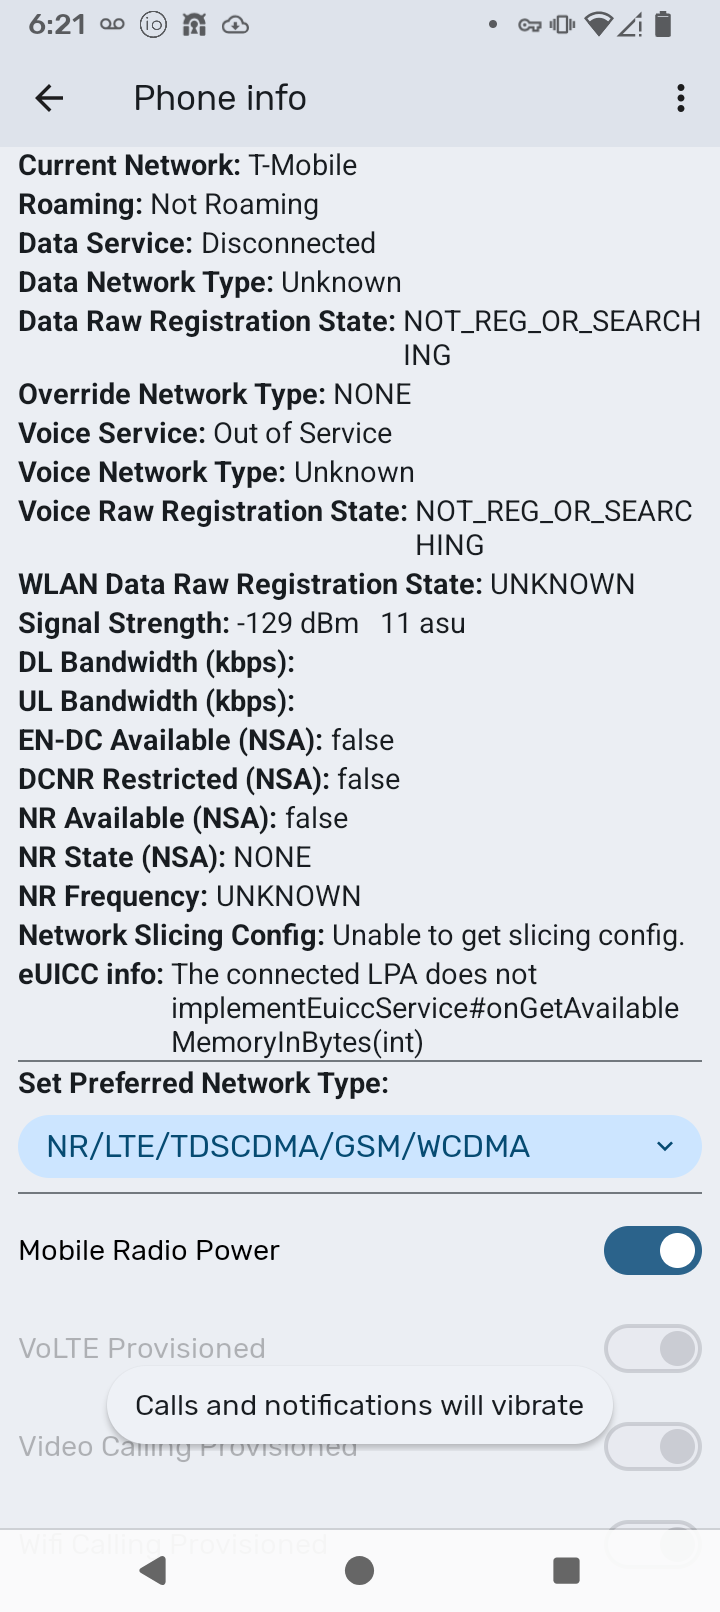Tap the Wi-Fi signal status icon
Viewport: 720px width, 1612px height.
click(598, 25)
